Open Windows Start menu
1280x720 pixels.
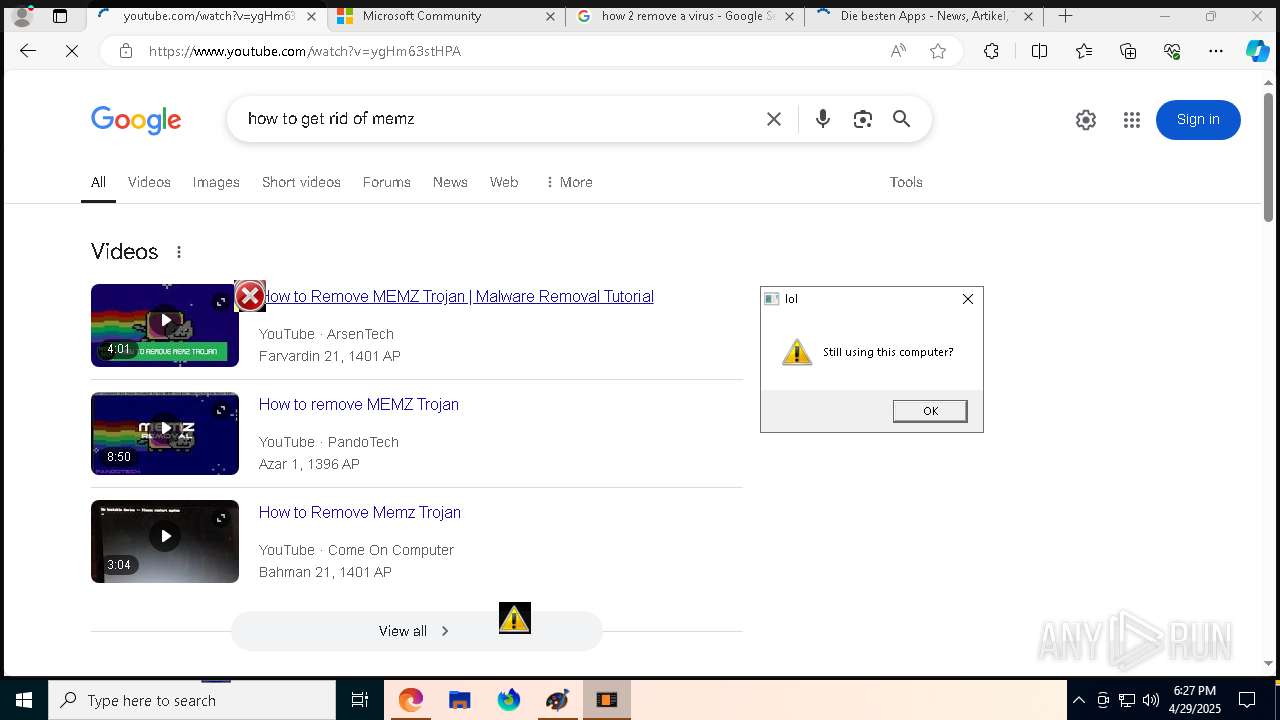24,700
